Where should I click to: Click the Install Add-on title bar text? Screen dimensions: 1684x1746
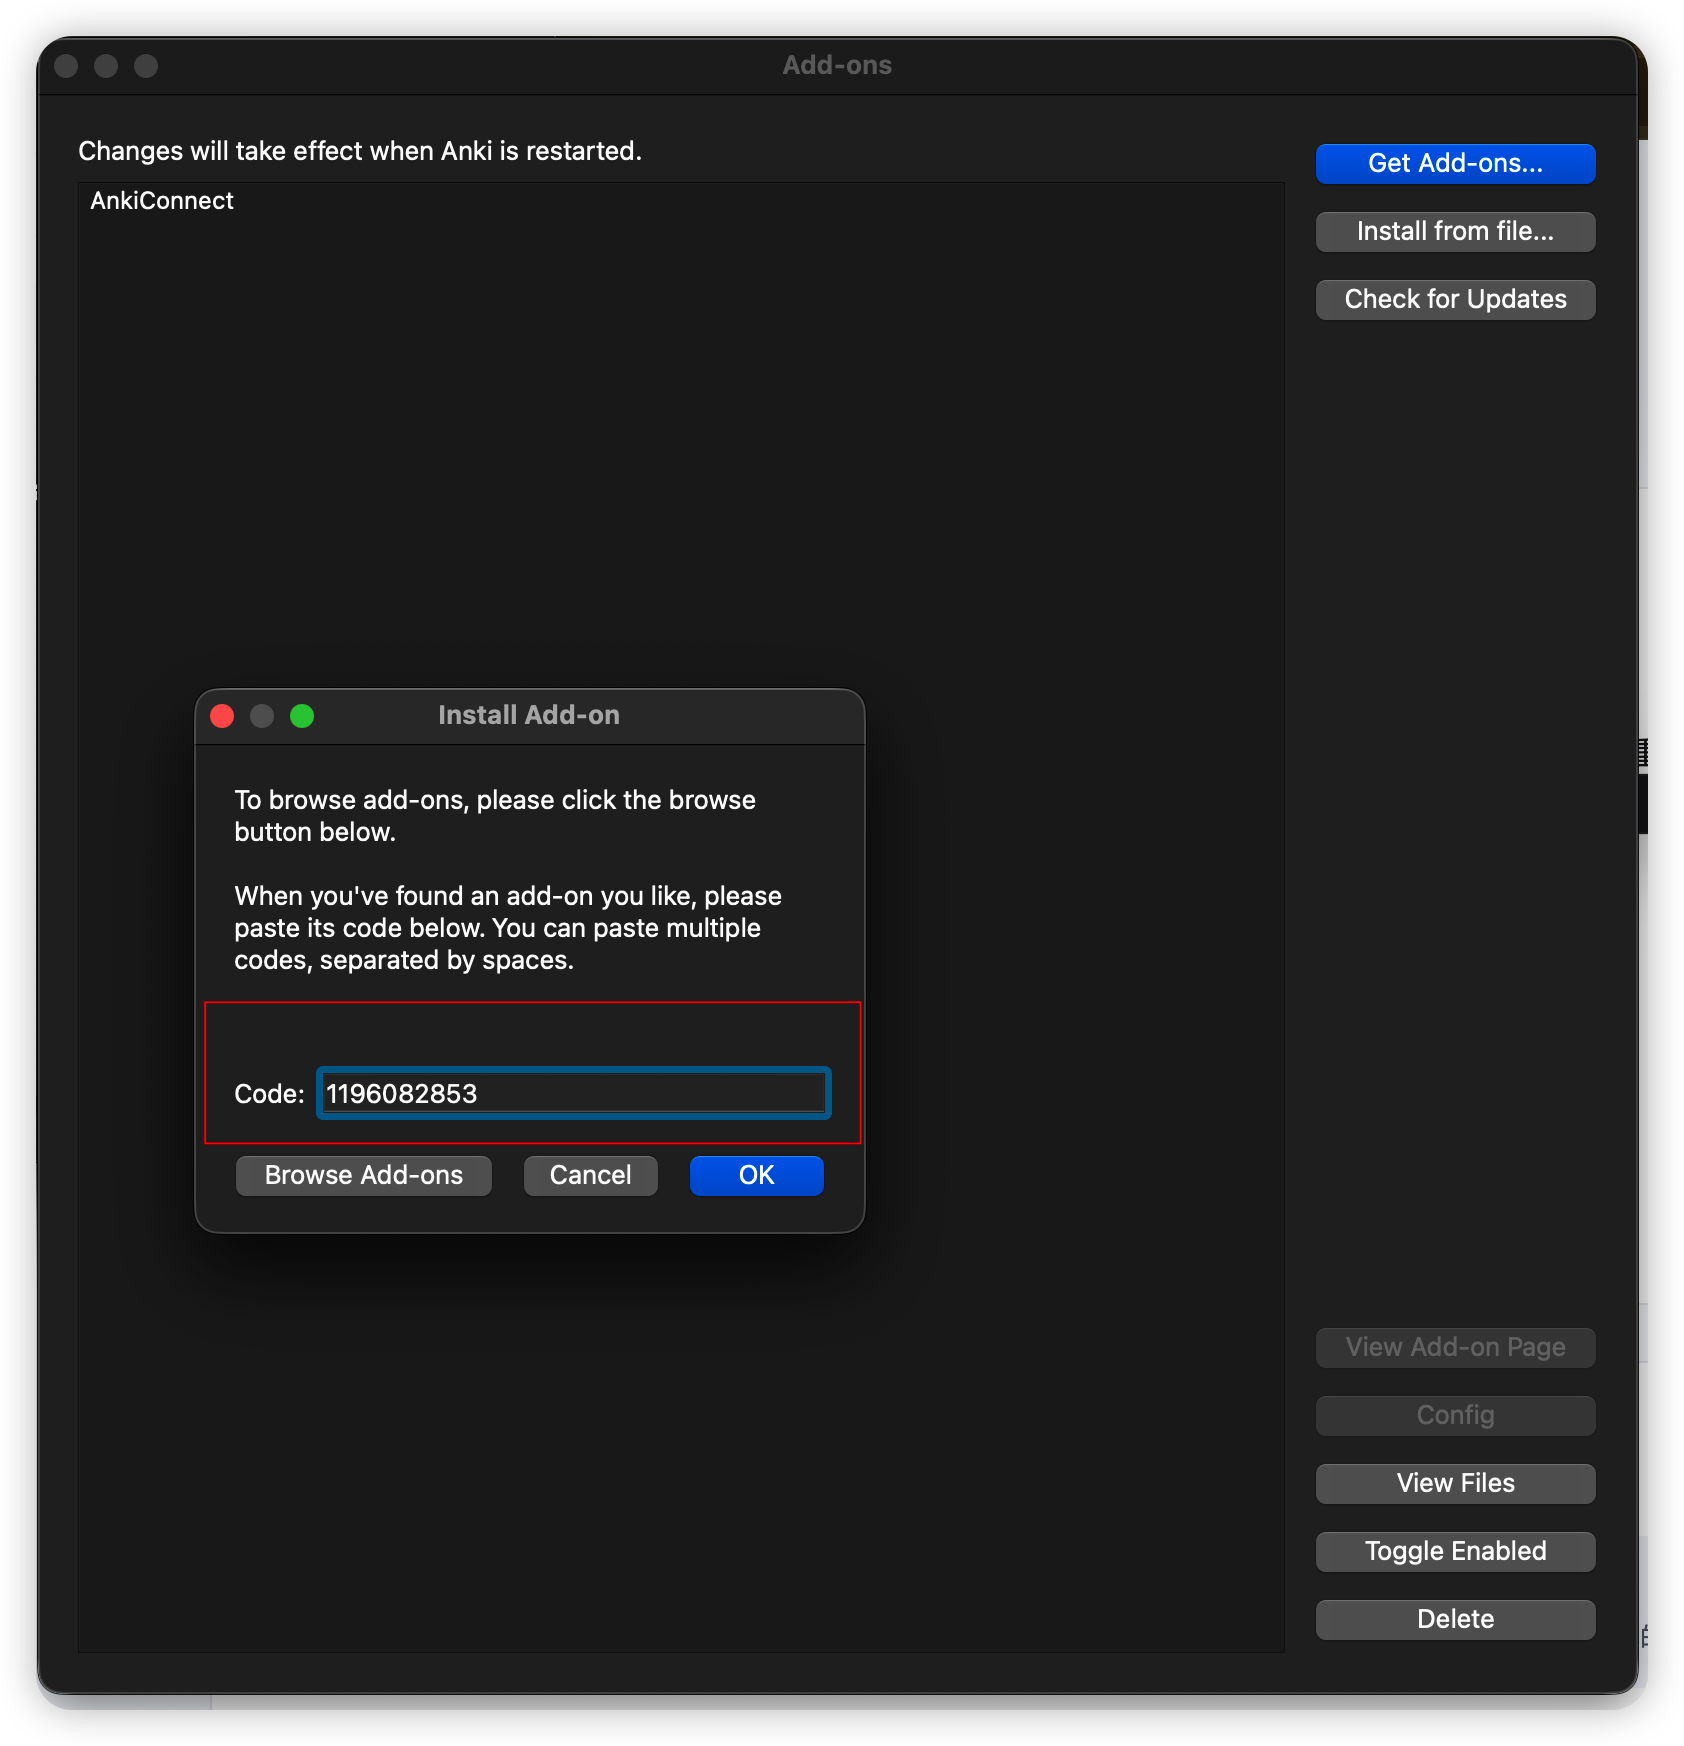click(x=529, y=715)
